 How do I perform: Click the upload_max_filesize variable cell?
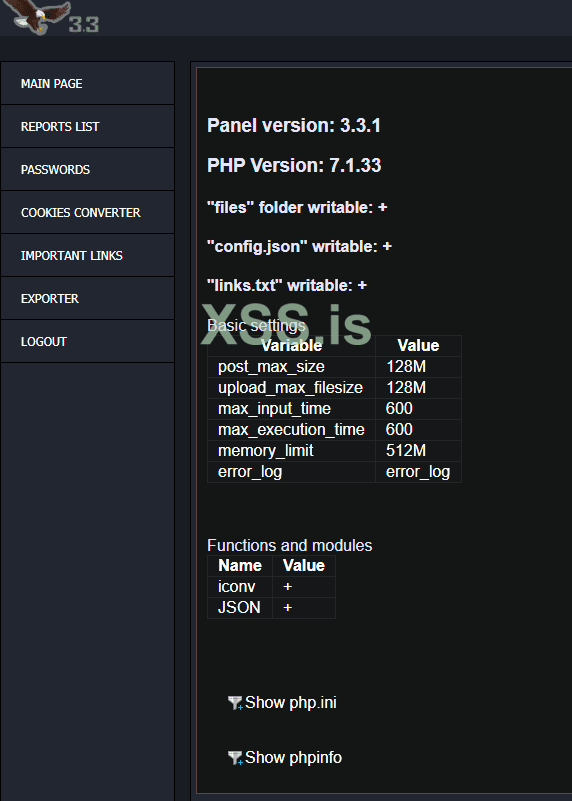click(291, 388)
